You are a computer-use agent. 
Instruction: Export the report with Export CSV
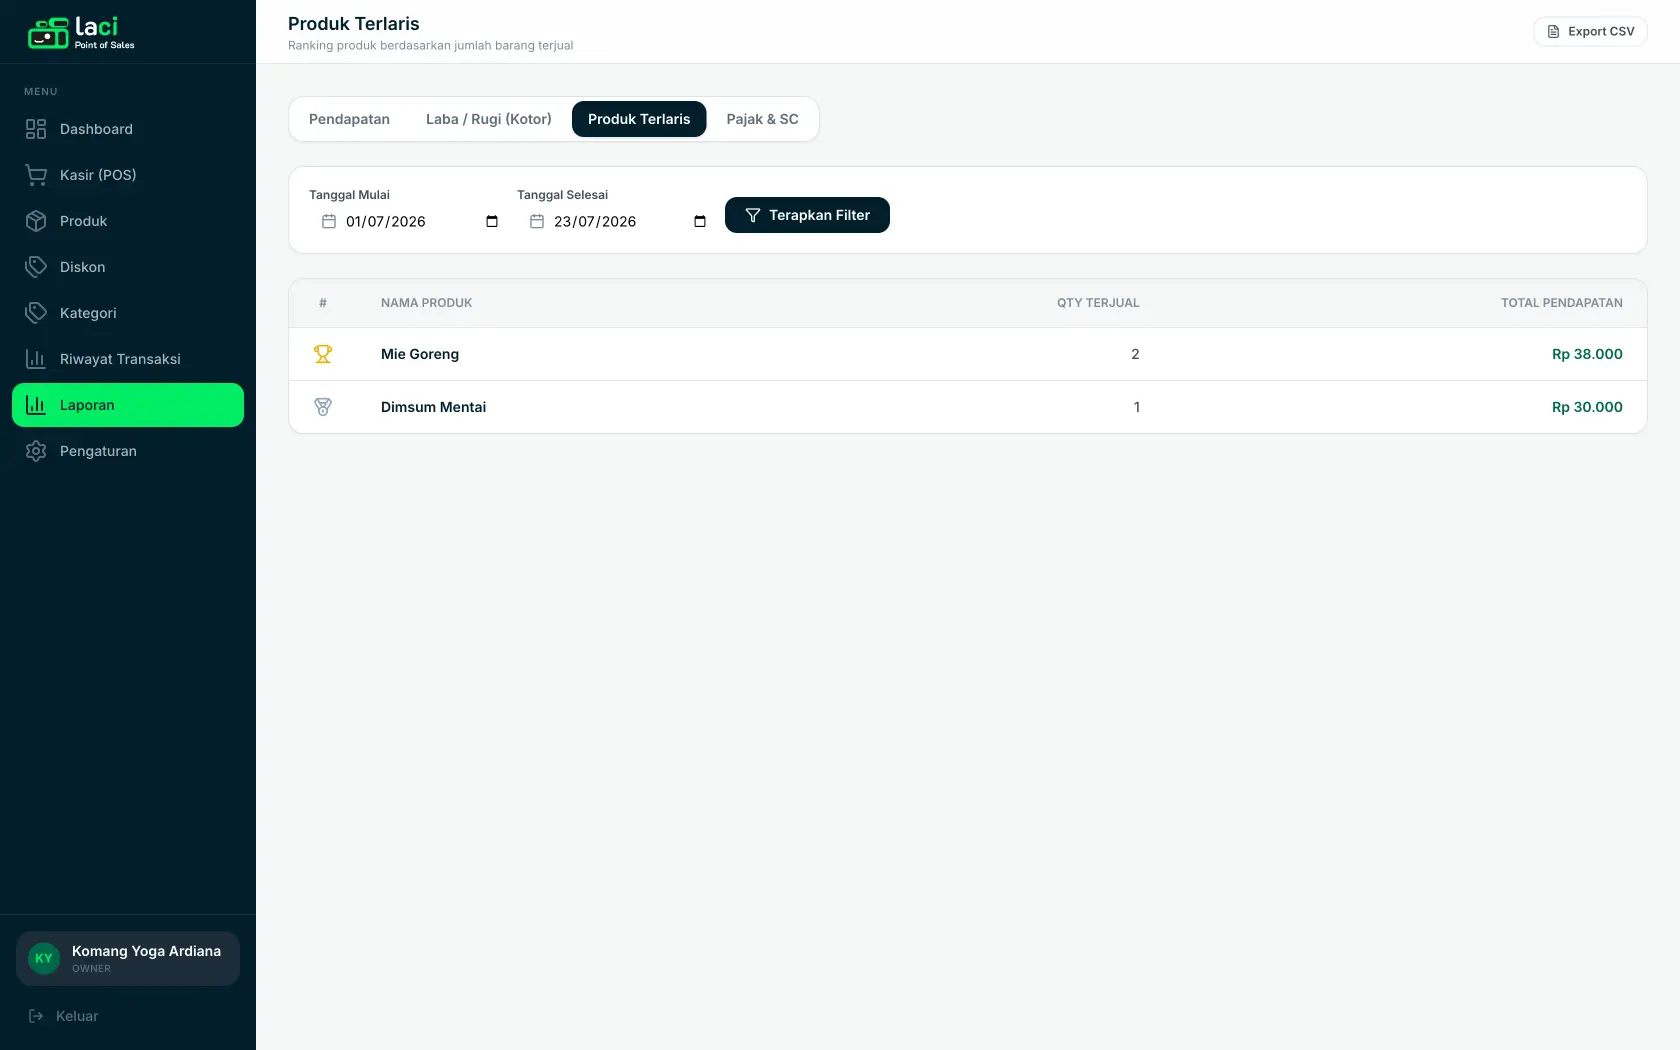1590,32
